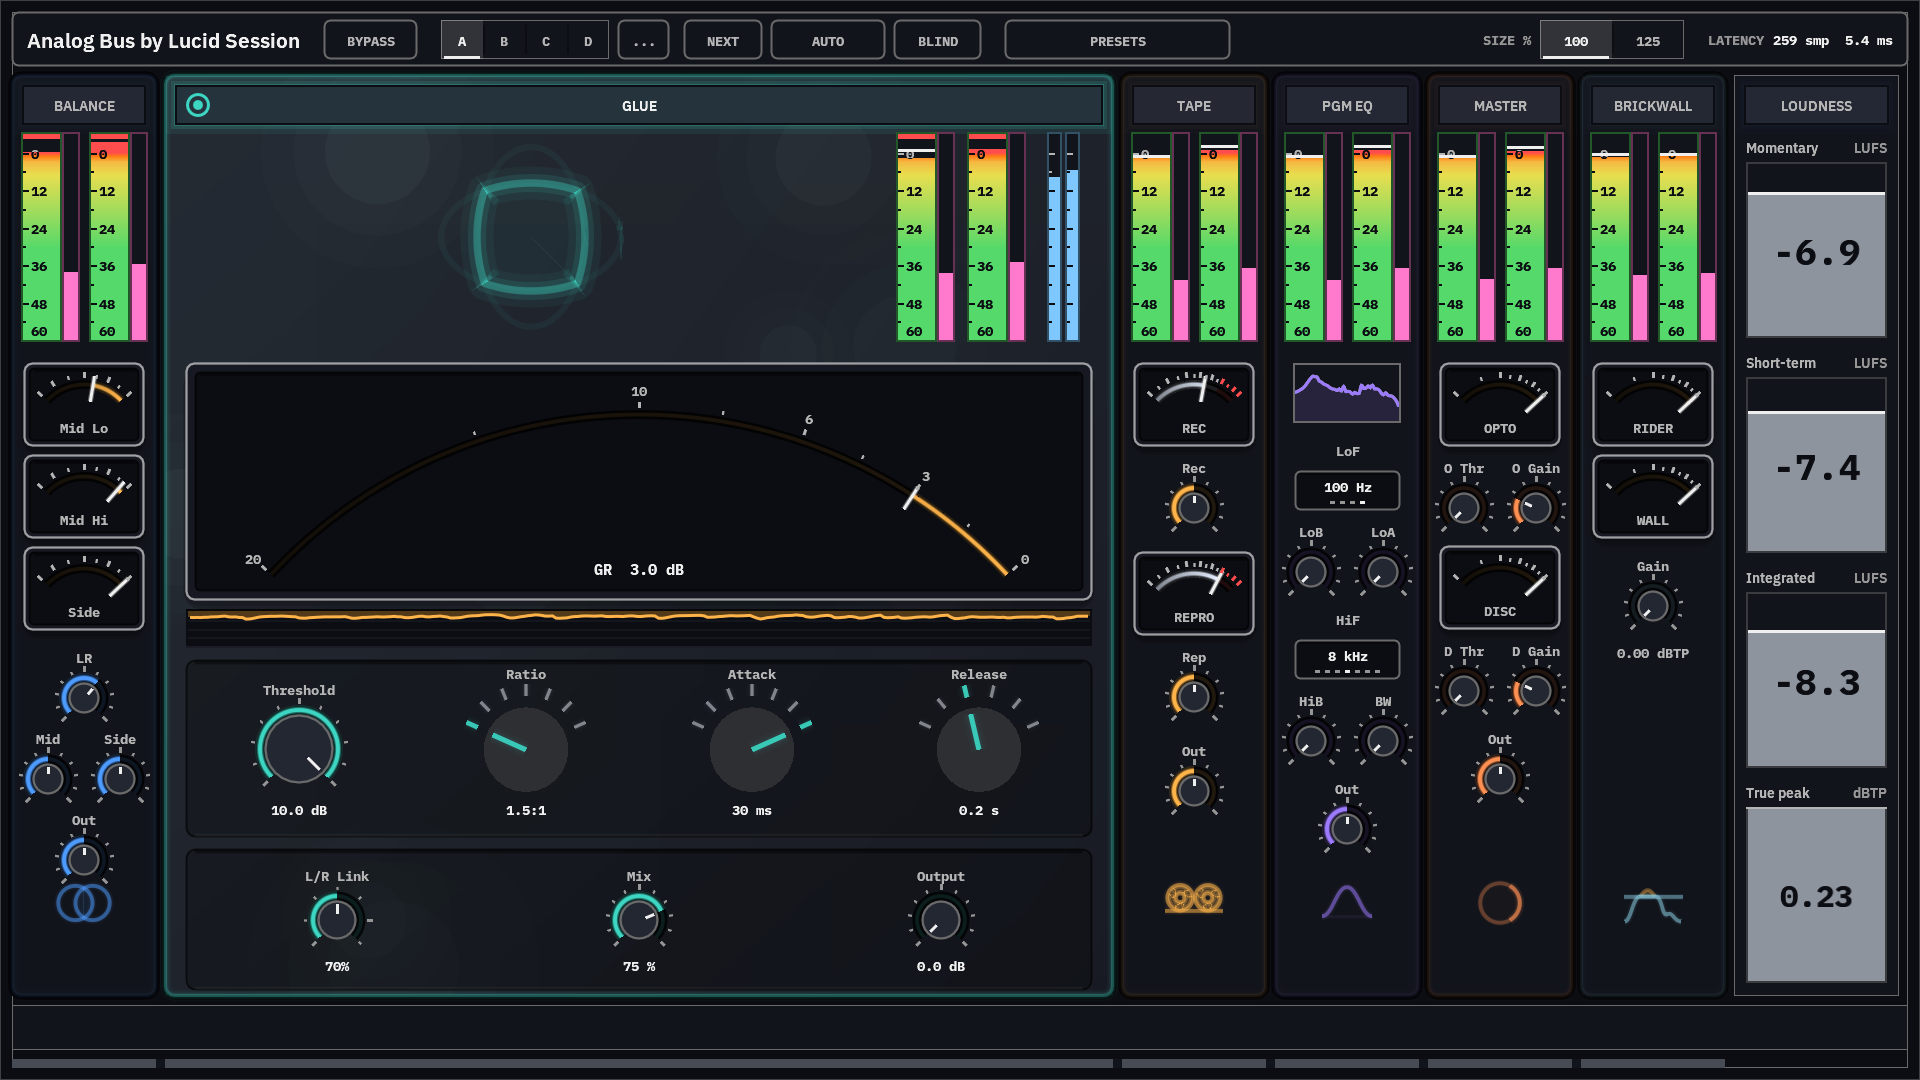Click the NEXT button
Image resolution: width=1920 pixels, height=1080 pixels.
pyautogui.click(x=723, y=41)
